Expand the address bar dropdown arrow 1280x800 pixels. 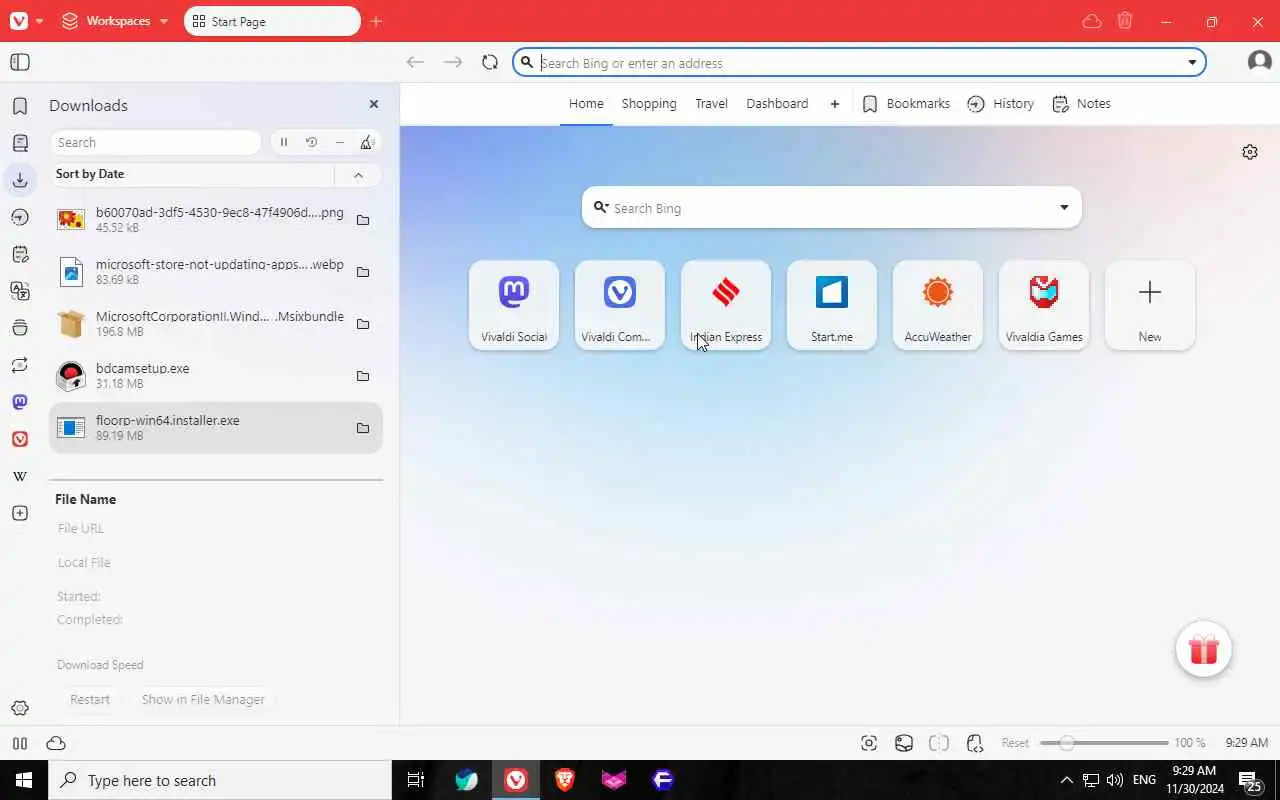(1192, 63)
